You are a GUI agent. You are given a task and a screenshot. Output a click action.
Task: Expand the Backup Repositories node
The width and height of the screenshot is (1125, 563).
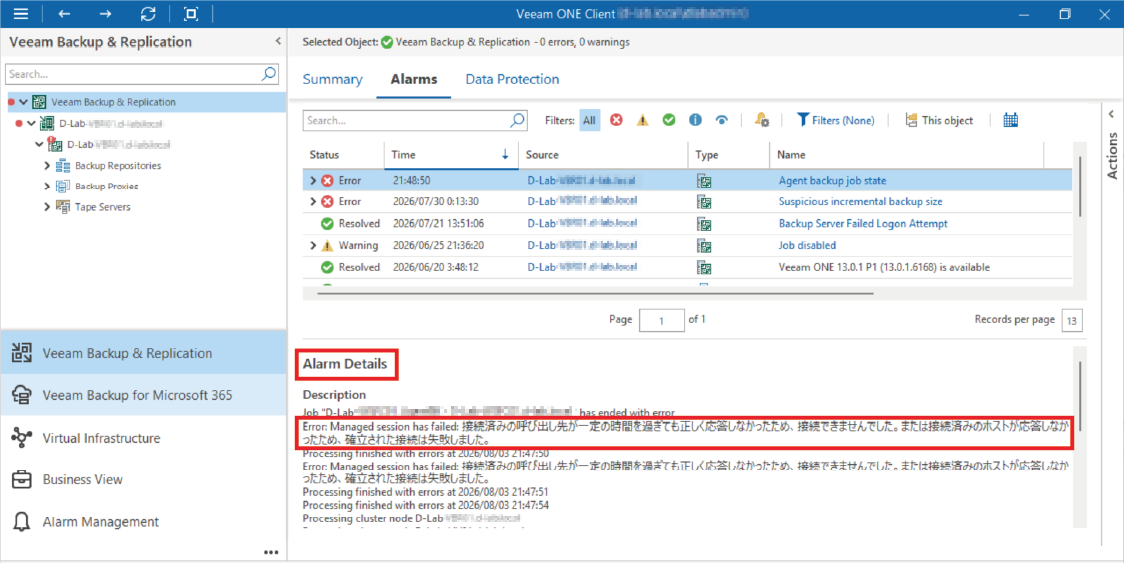pos(47,166)
